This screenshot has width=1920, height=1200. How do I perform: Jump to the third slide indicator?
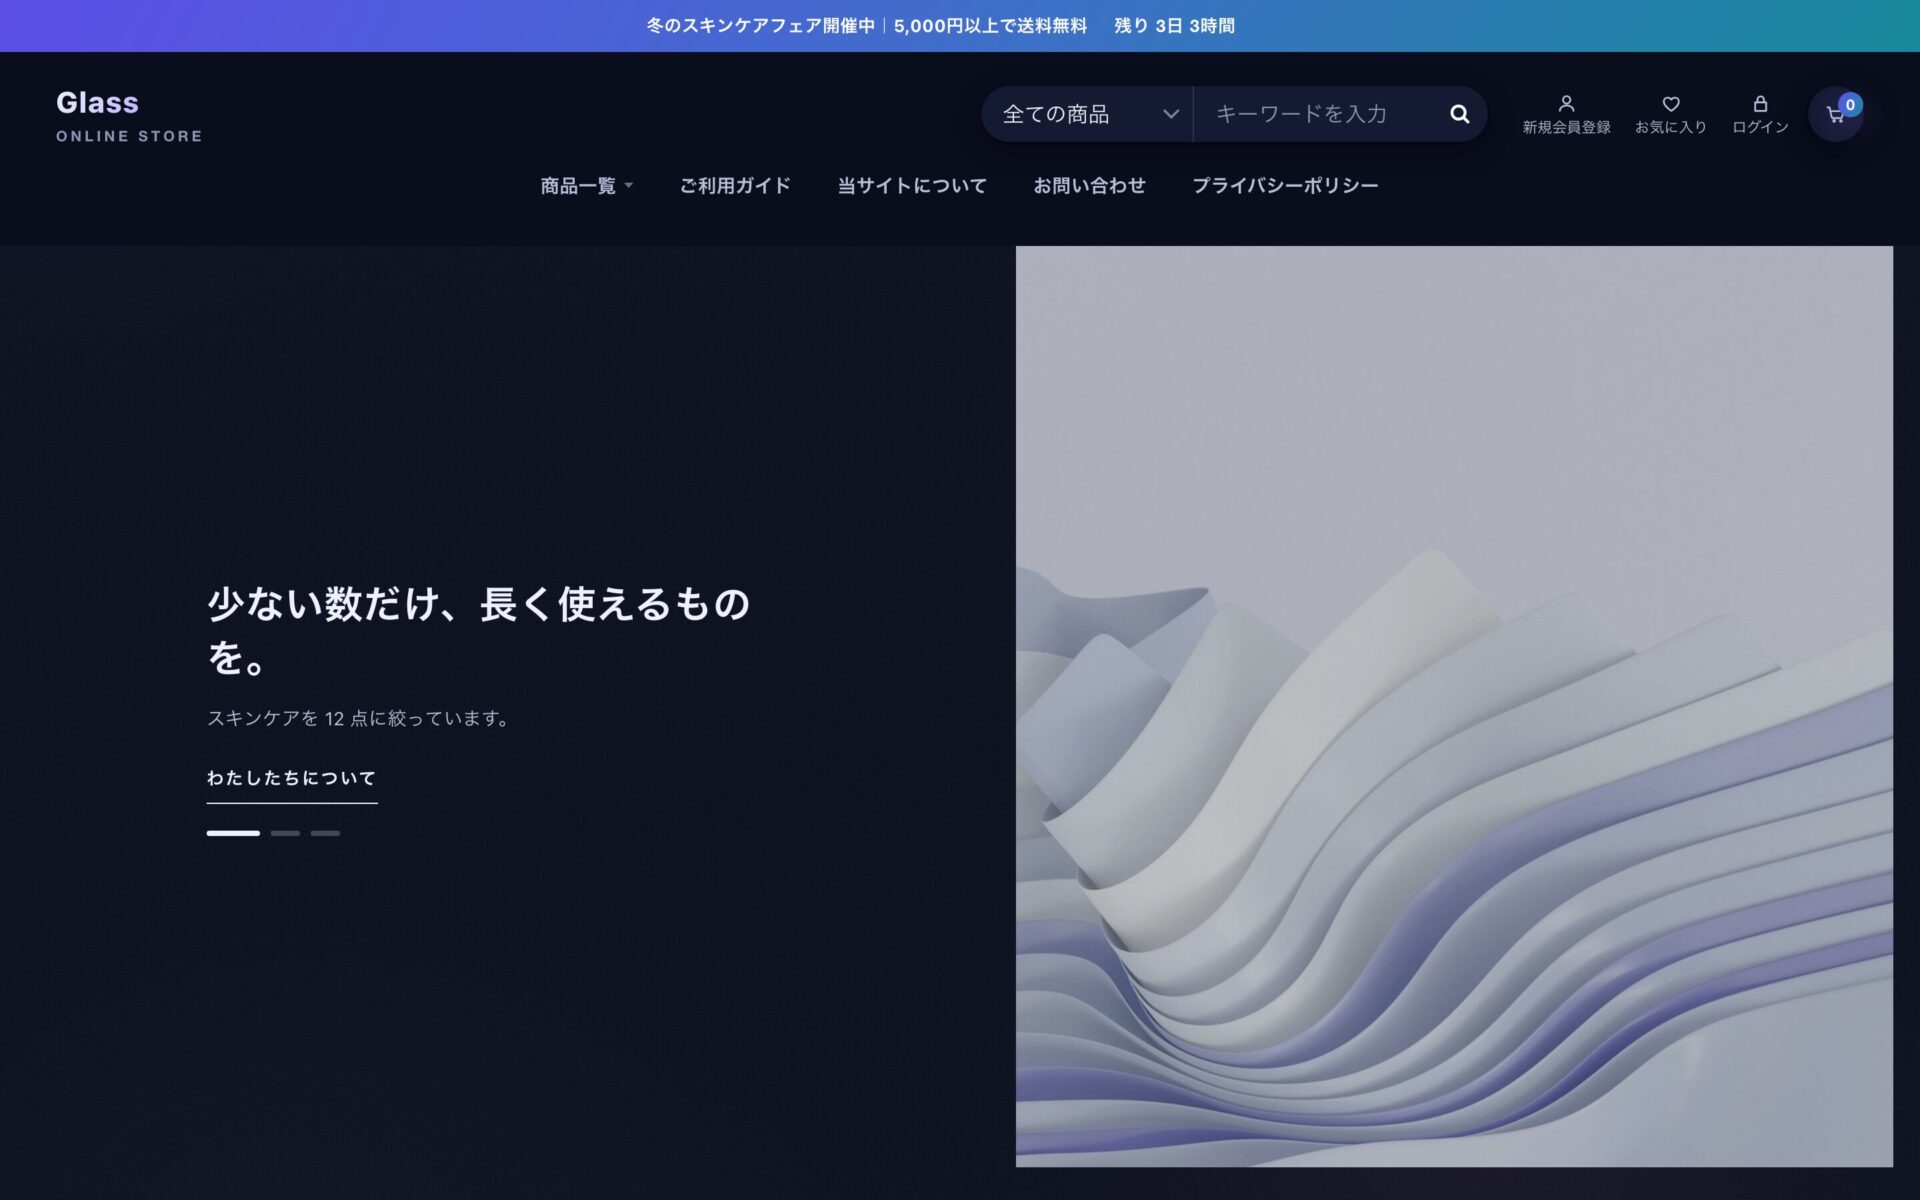325,833
